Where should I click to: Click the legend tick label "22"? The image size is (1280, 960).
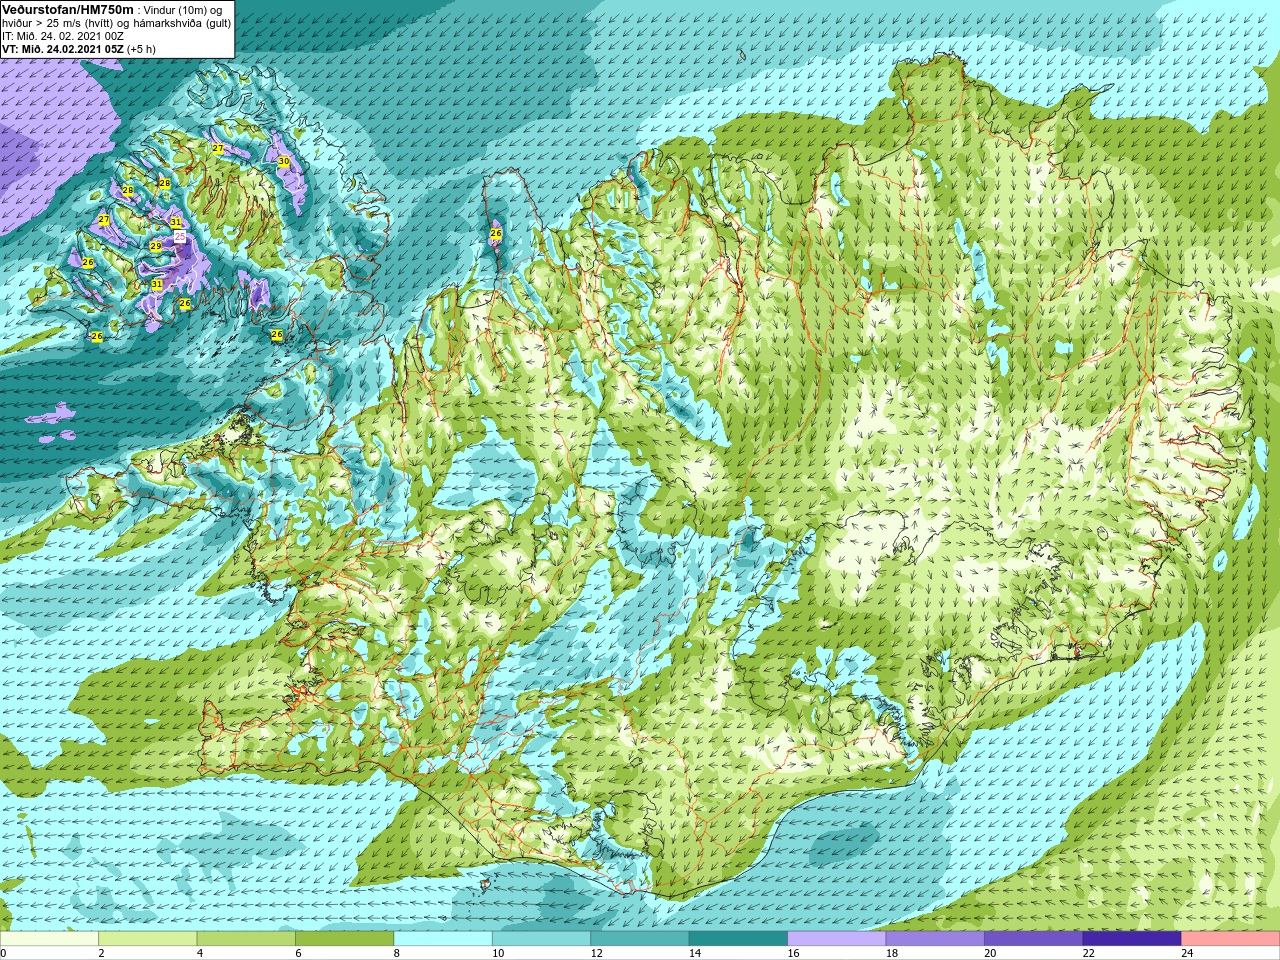pyautogui.click(x=1089, y=953)
